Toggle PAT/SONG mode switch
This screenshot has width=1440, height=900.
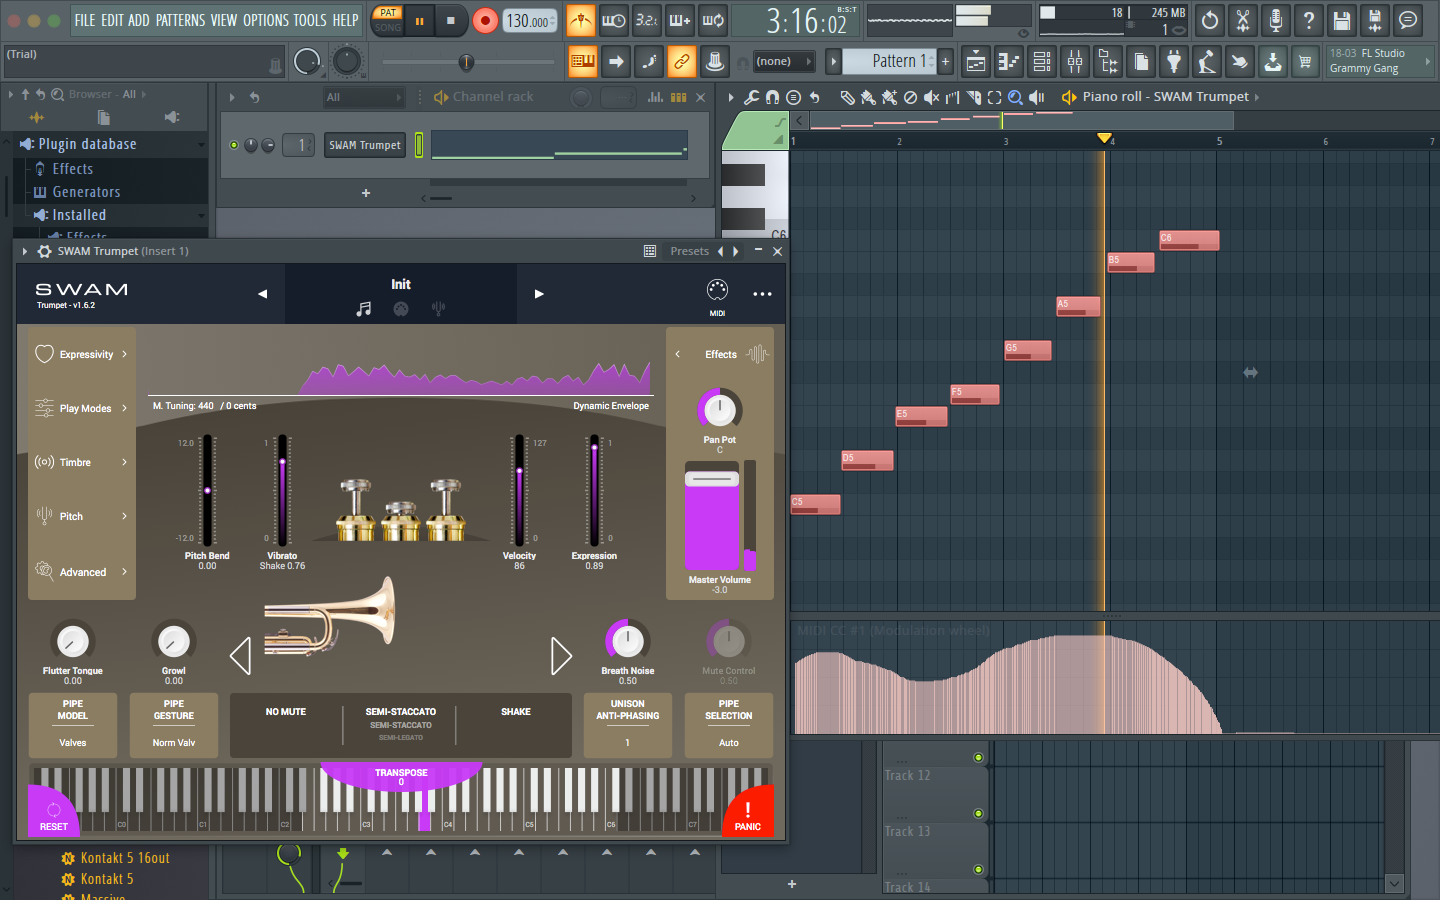click(x=388, y=20)
